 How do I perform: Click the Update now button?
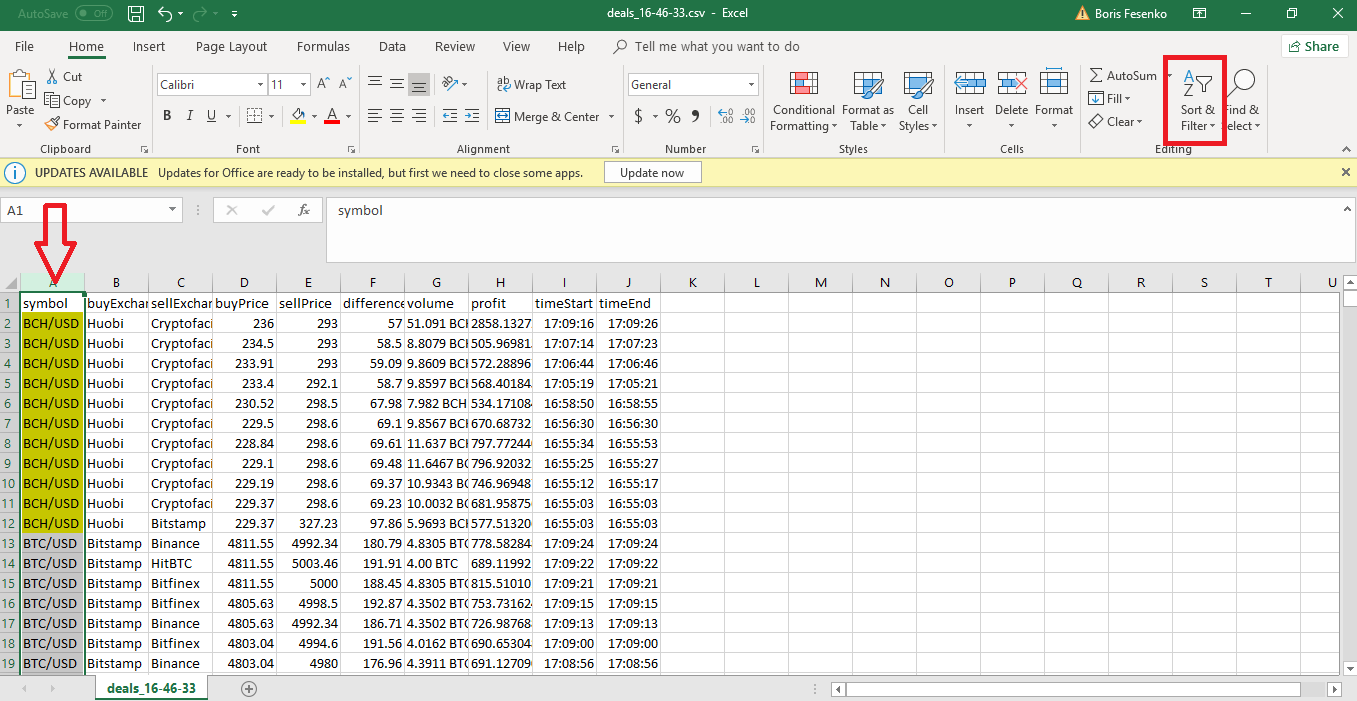point(652,173)
